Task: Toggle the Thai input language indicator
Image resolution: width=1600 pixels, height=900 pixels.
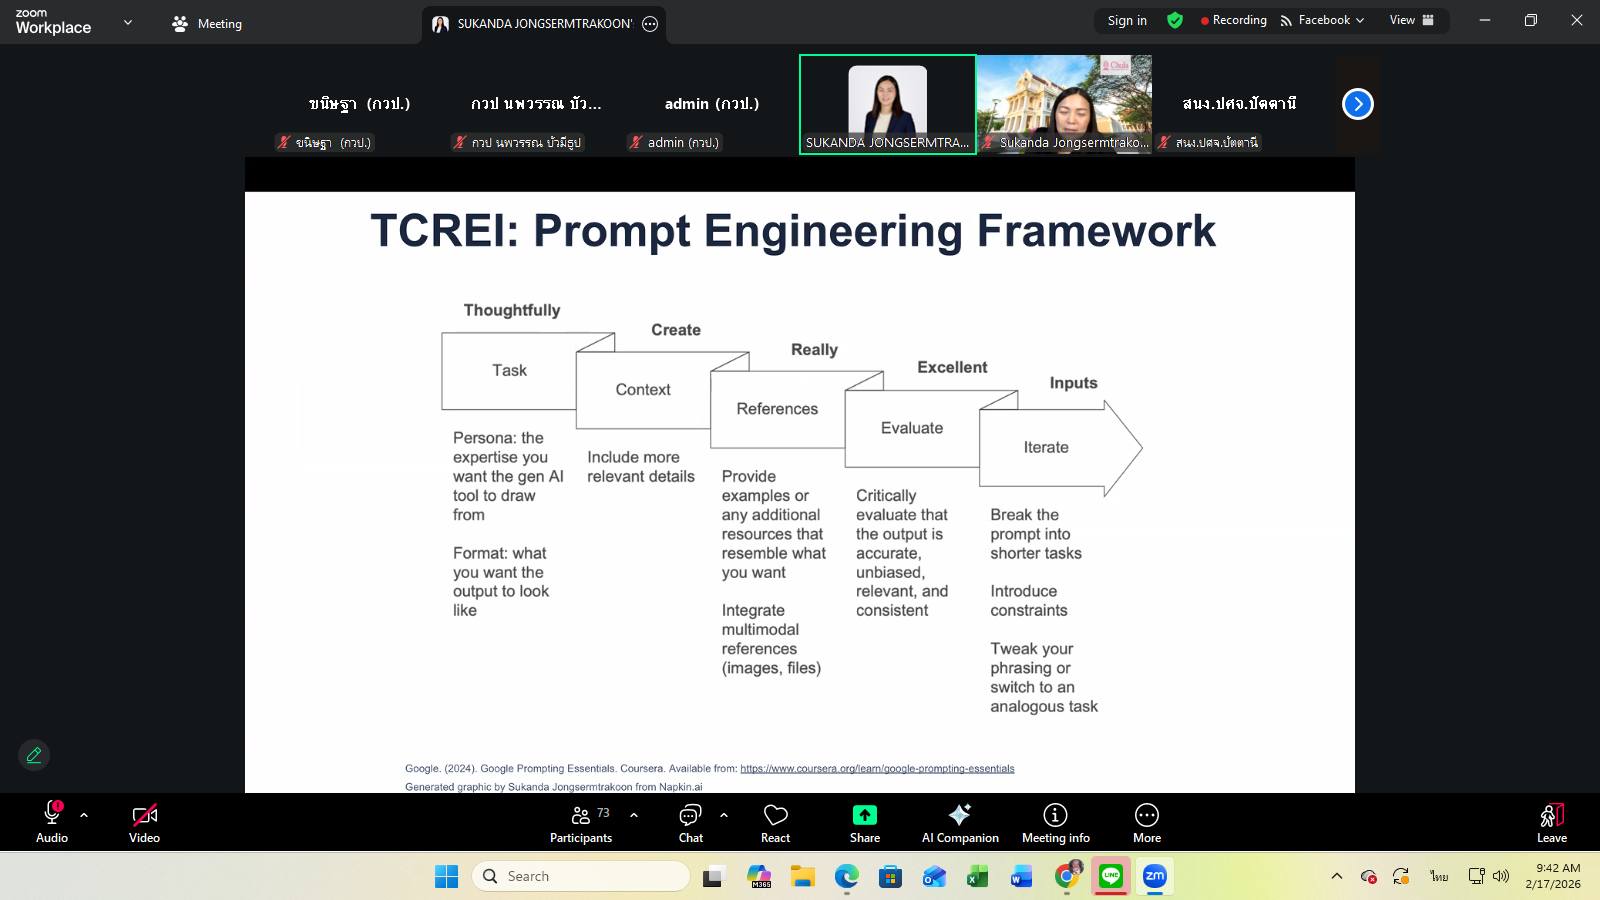Action: click(1438, 876)
